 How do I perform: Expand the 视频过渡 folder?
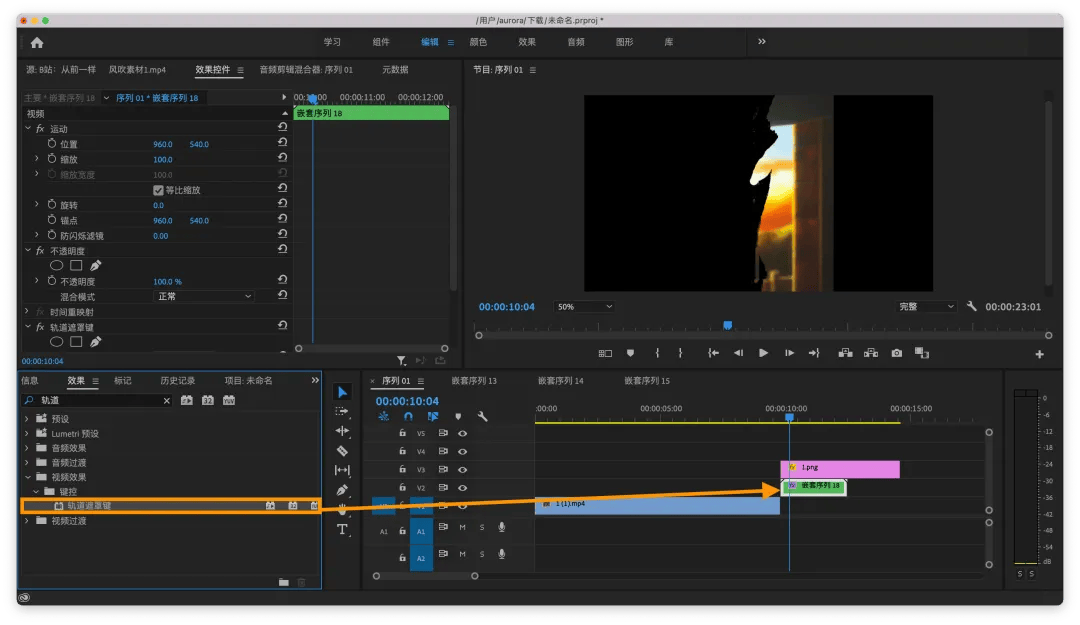(x=27, y=521)
